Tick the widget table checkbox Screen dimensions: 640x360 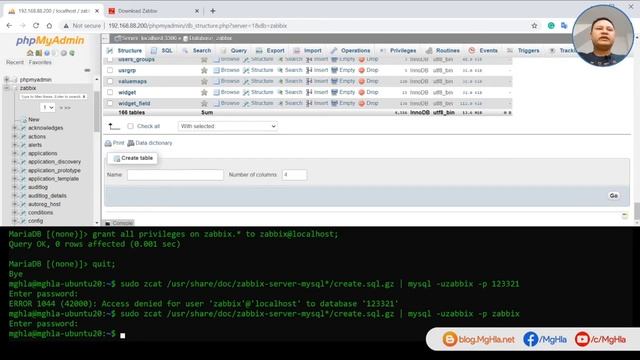coord(110,92)
